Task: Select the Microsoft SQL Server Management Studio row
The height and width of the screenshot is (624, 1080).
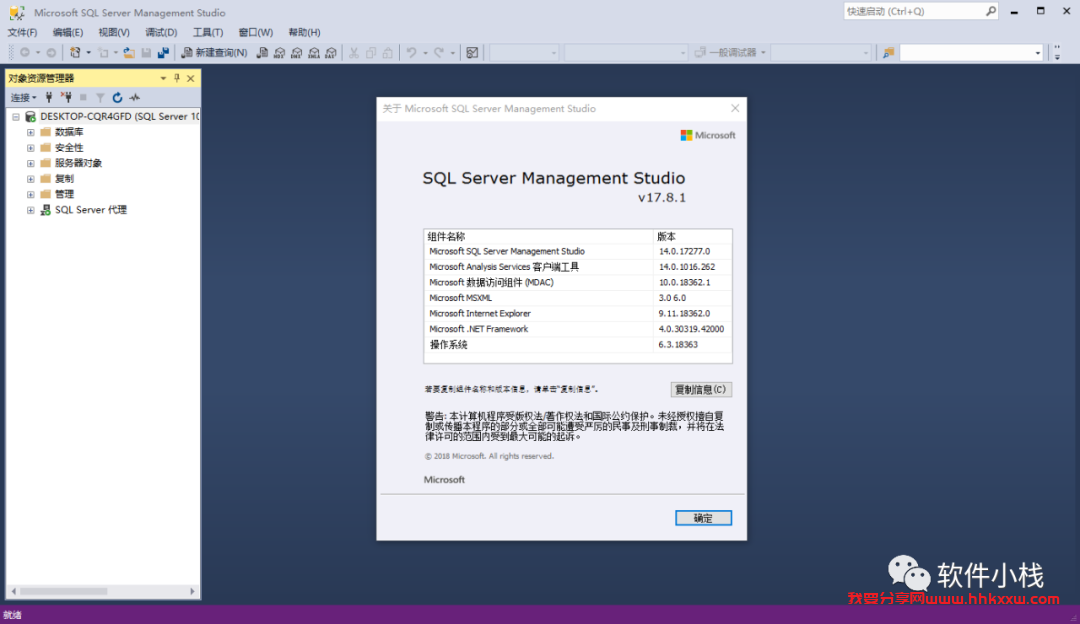Action: point(577,251)
